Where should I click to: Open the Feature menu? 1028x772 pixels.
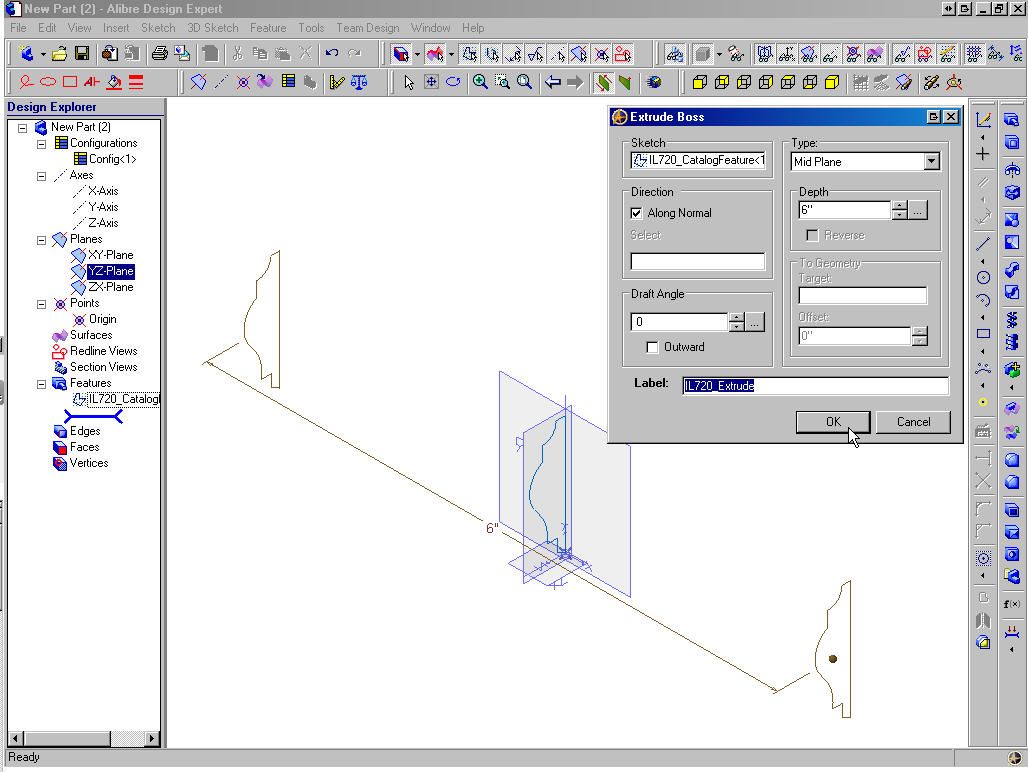click(268, 28)
